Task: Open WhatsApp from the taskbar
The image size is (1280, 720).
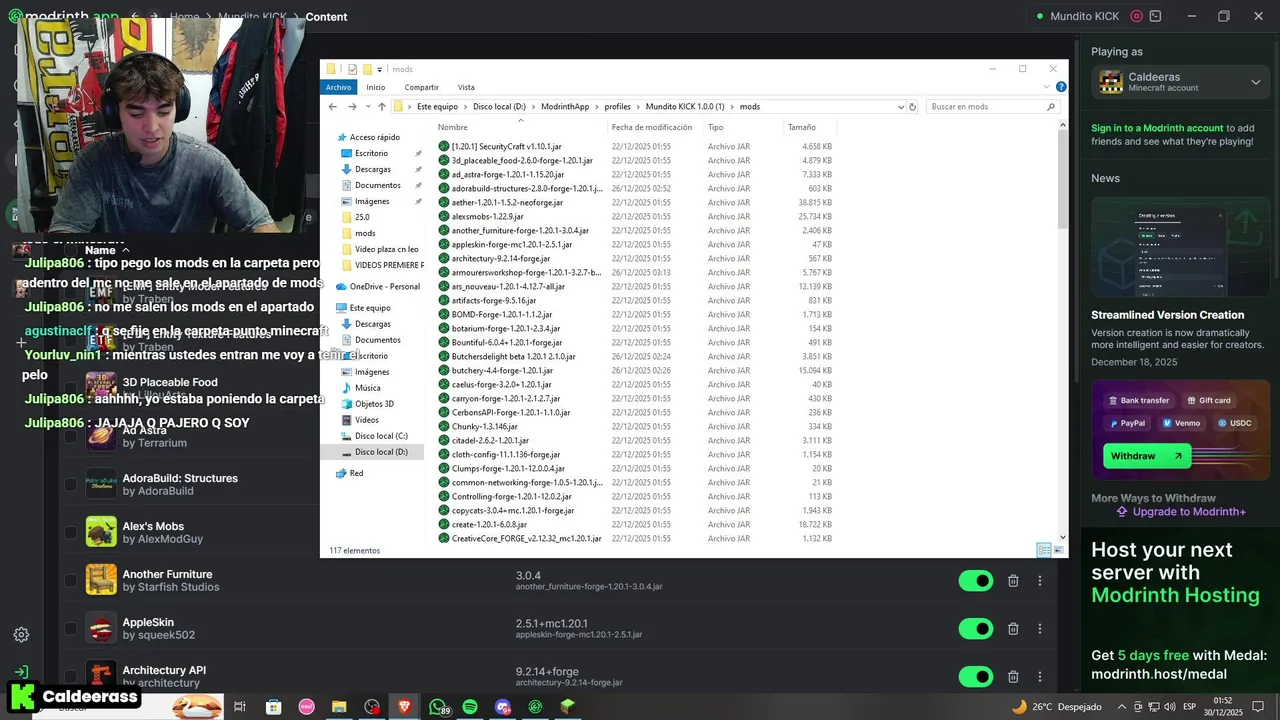Action: coord(438,707)
